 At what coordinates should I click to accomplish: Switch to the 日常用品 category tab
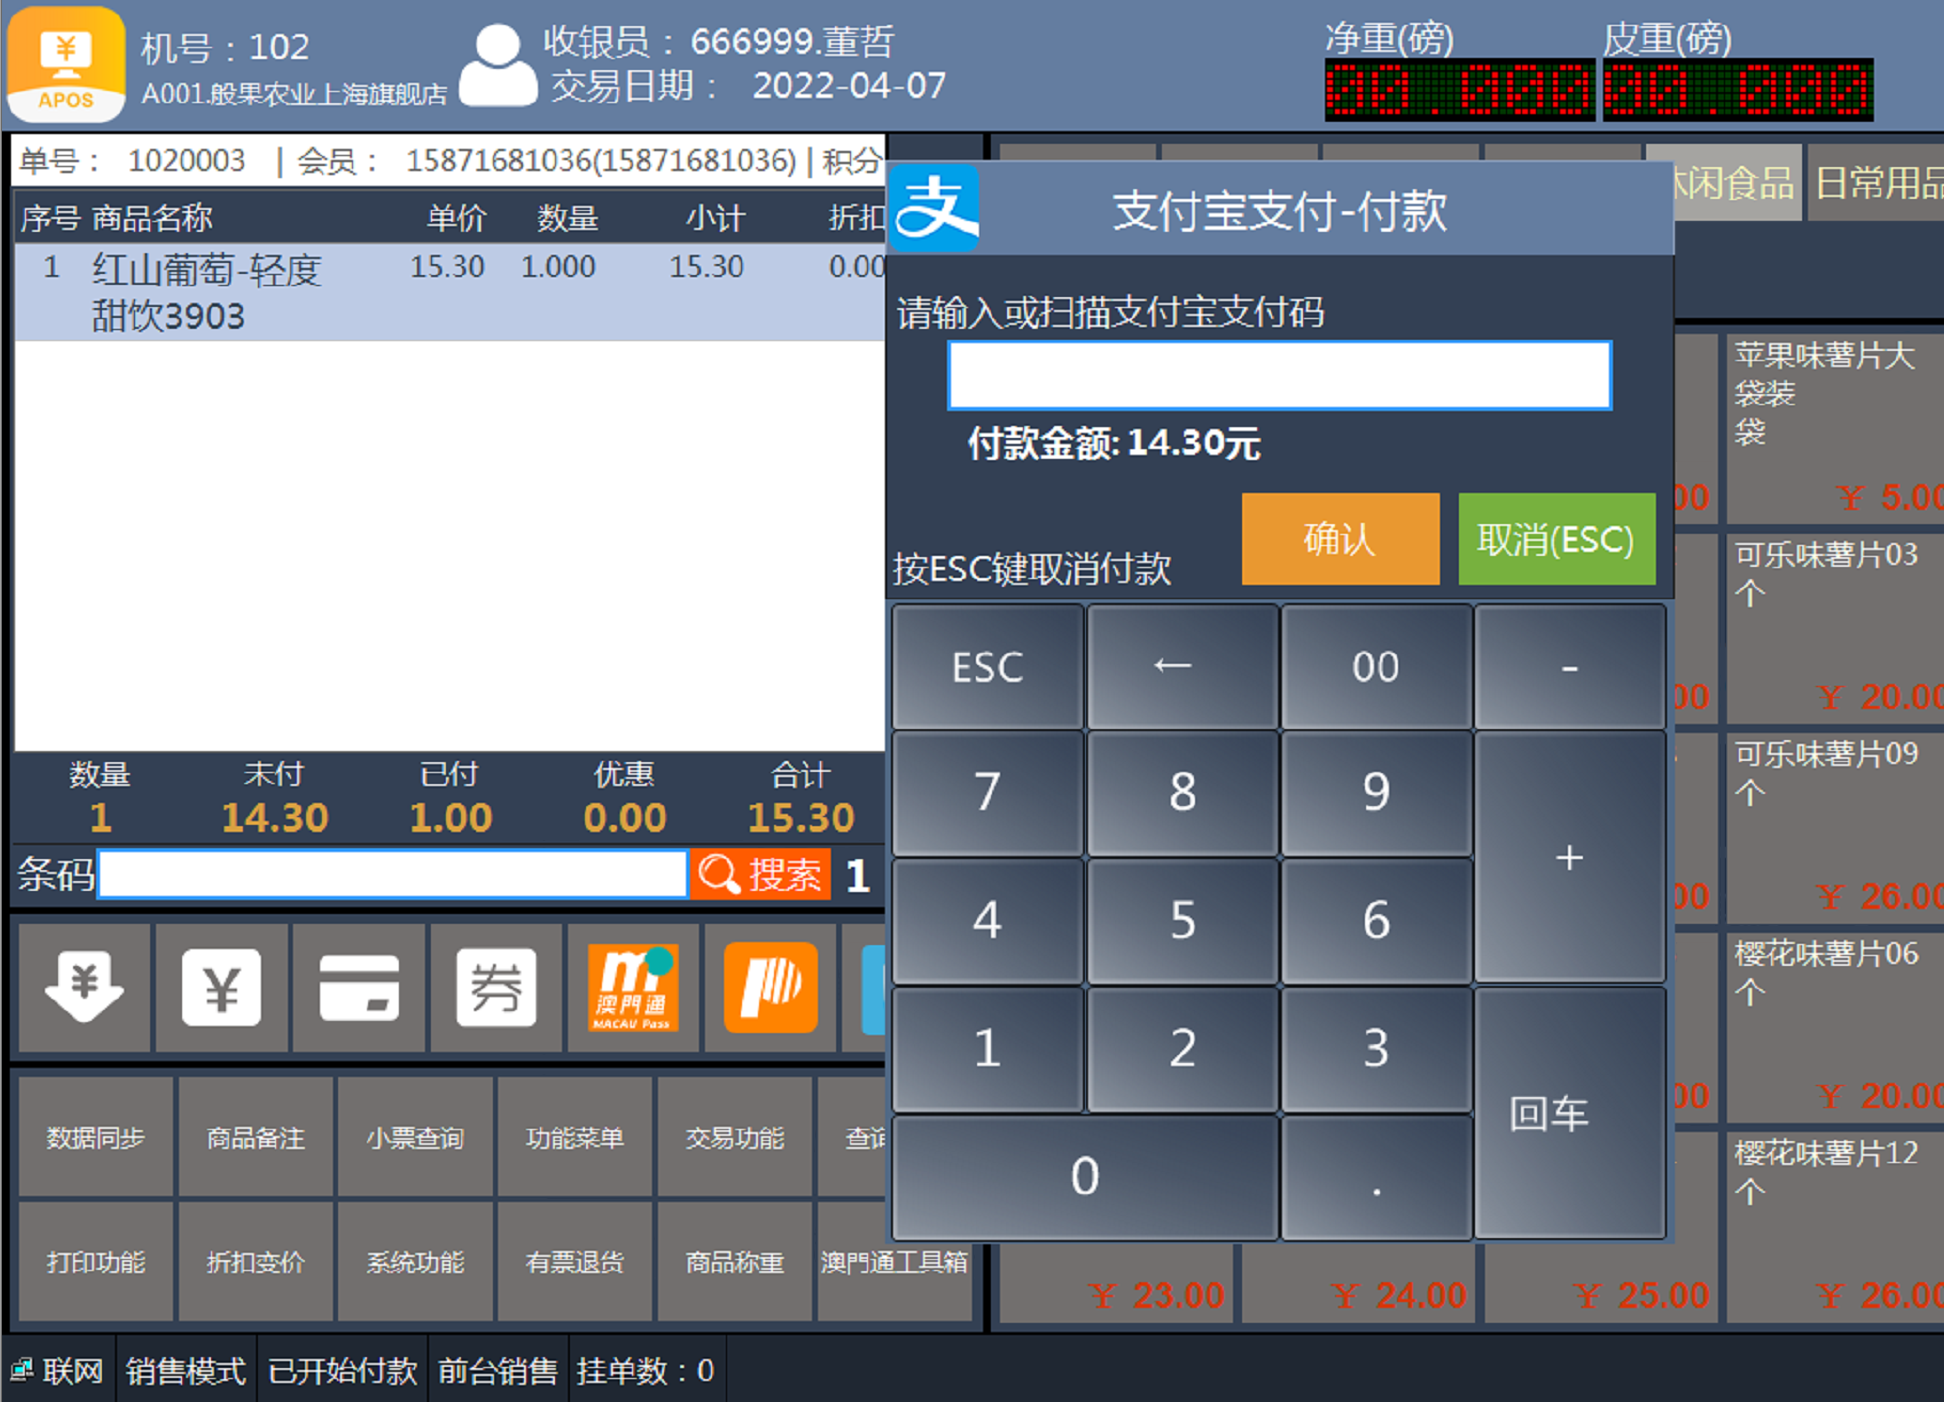coord(1876,183)
